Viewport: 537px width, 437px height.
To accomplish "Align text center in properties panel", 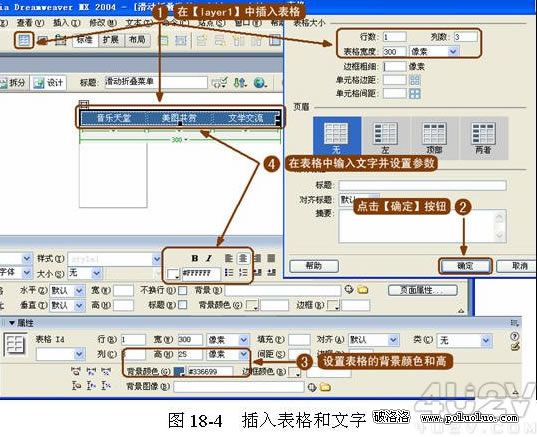I will 243,258.
